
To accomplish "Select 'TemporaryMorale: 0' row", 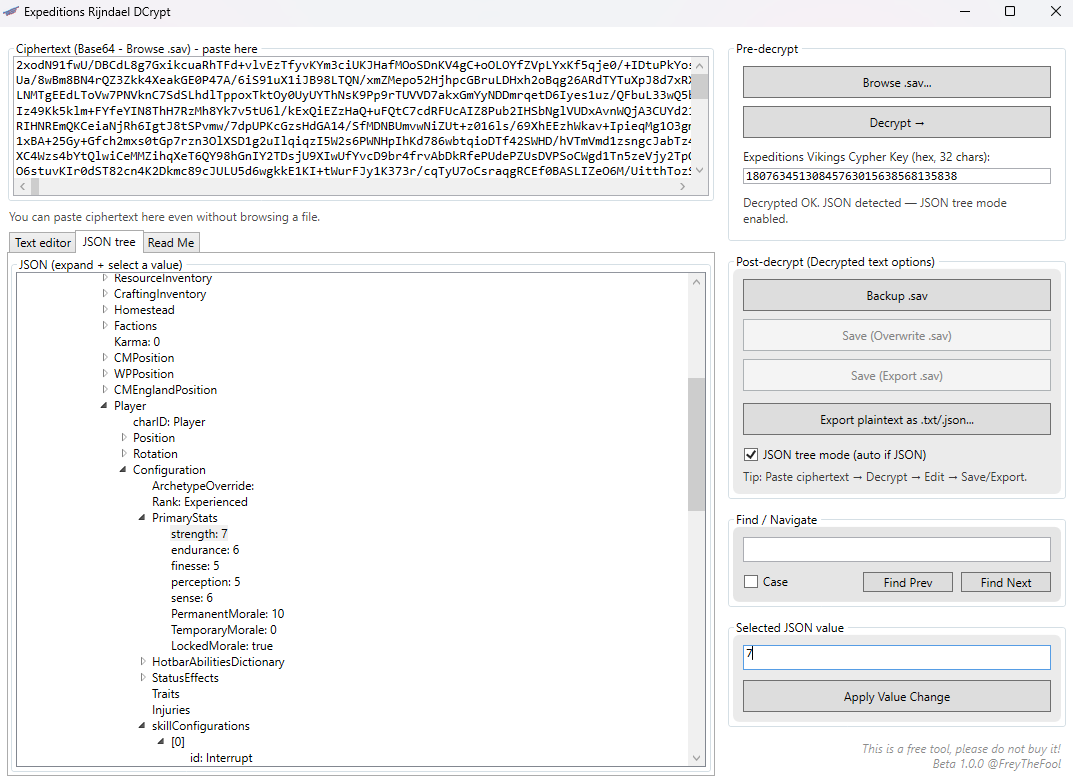I will point(224,630).
